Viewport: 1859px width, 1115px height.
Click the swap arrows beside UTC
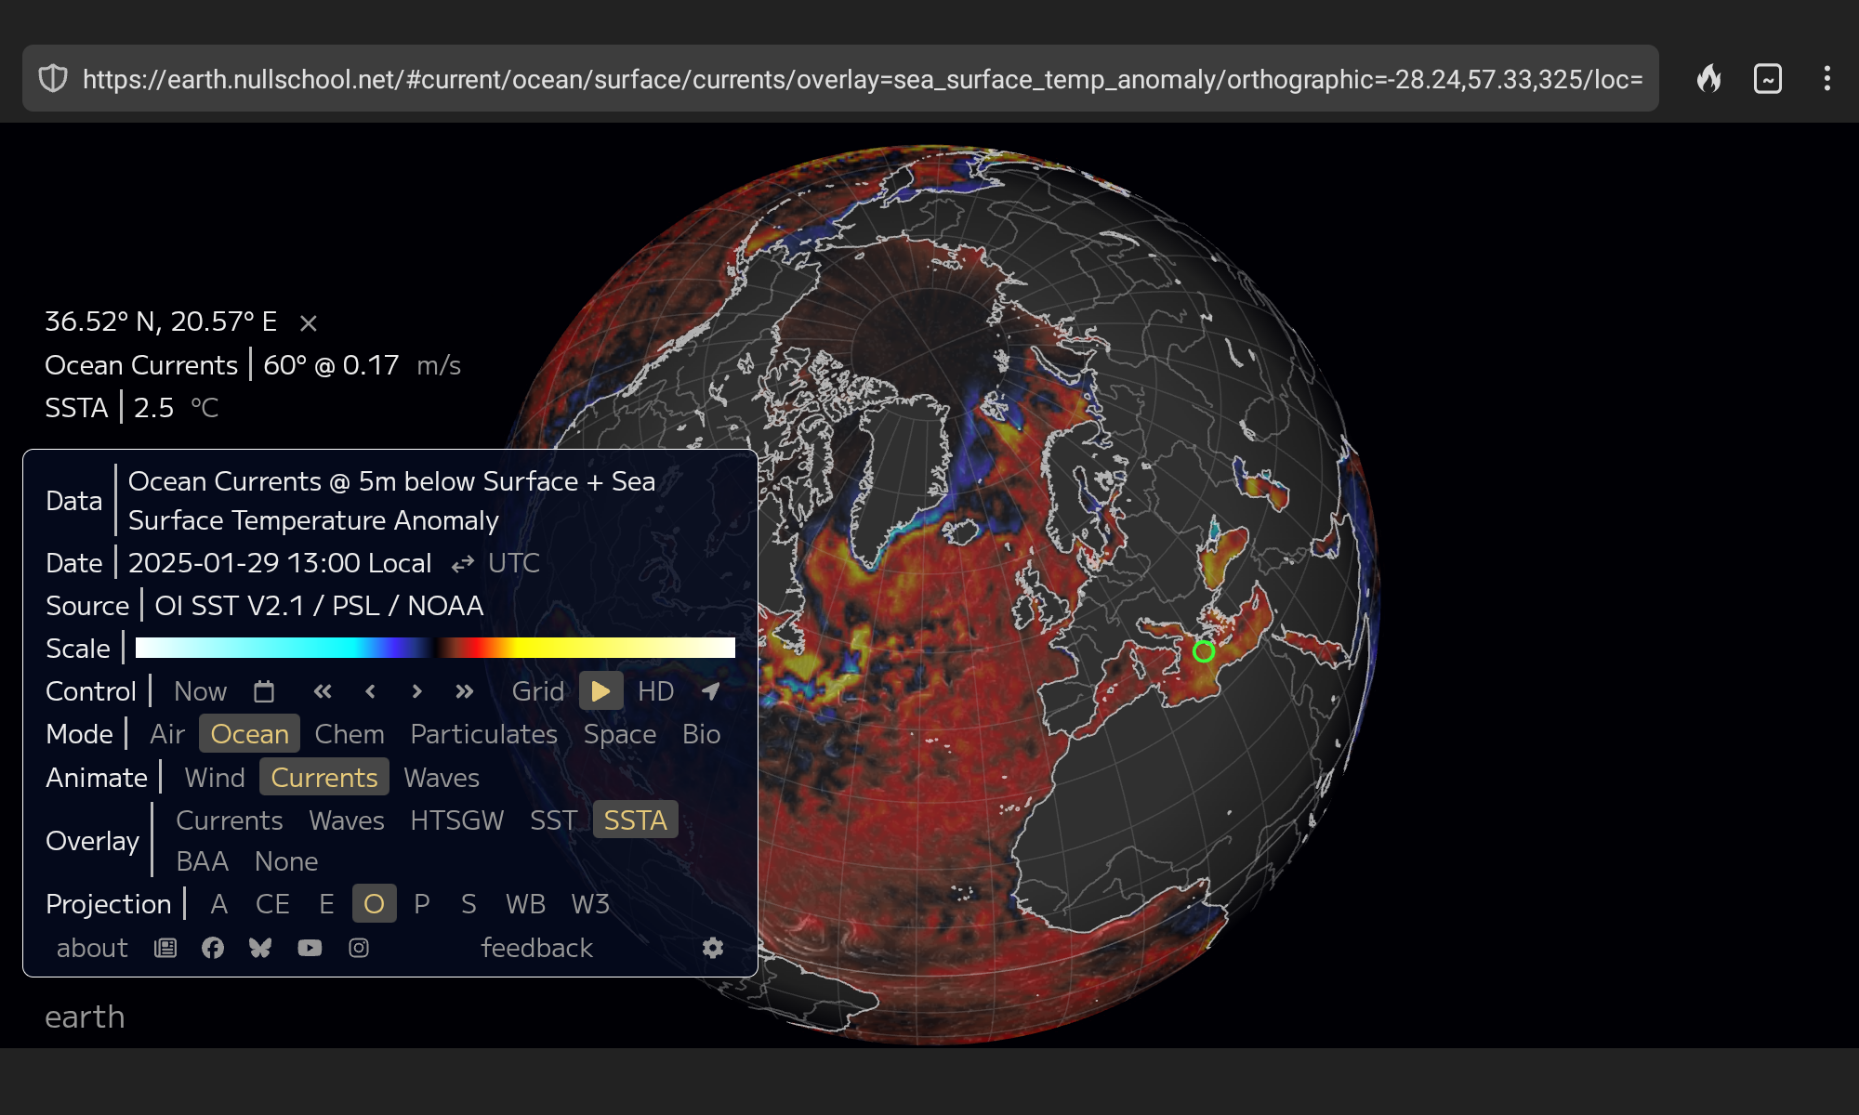tap(462, 564)
